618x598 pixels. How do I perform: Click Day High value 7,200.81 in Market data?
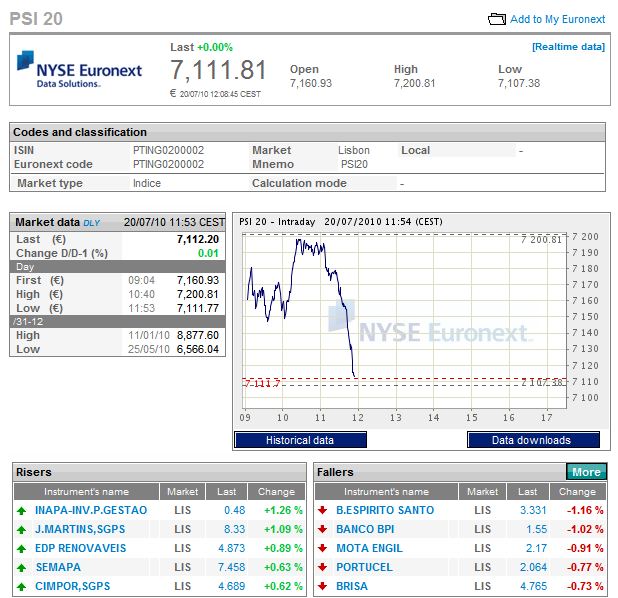(198, 294)
